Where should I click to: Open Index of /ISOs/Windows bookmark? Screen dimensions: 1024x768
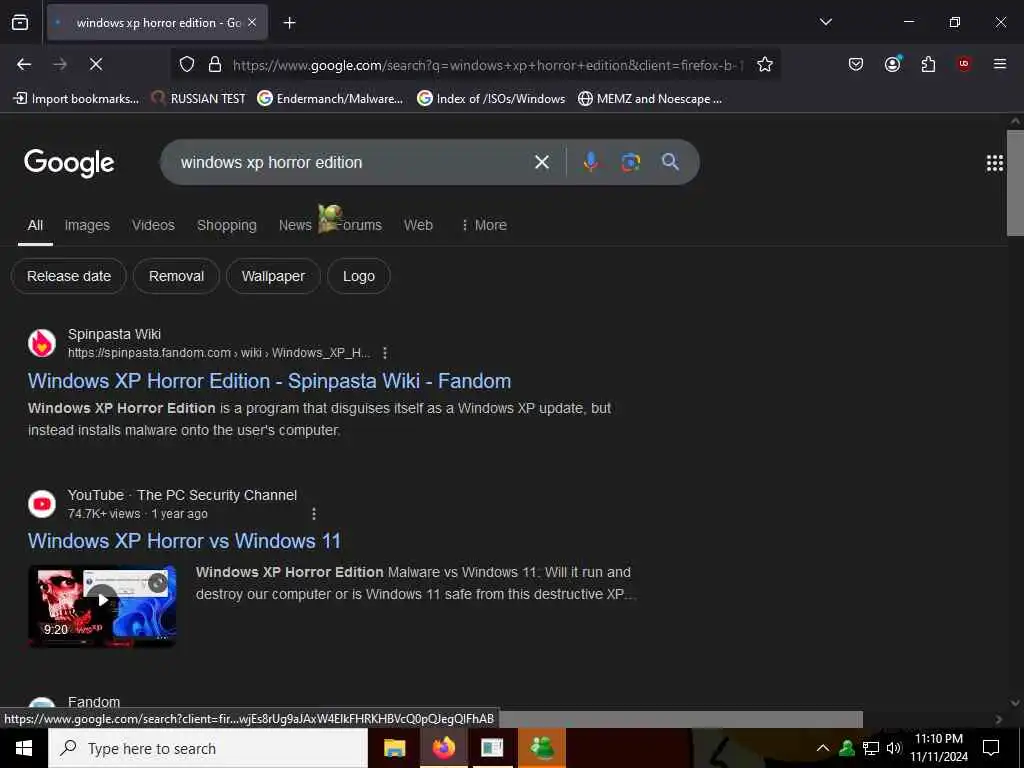491,99
